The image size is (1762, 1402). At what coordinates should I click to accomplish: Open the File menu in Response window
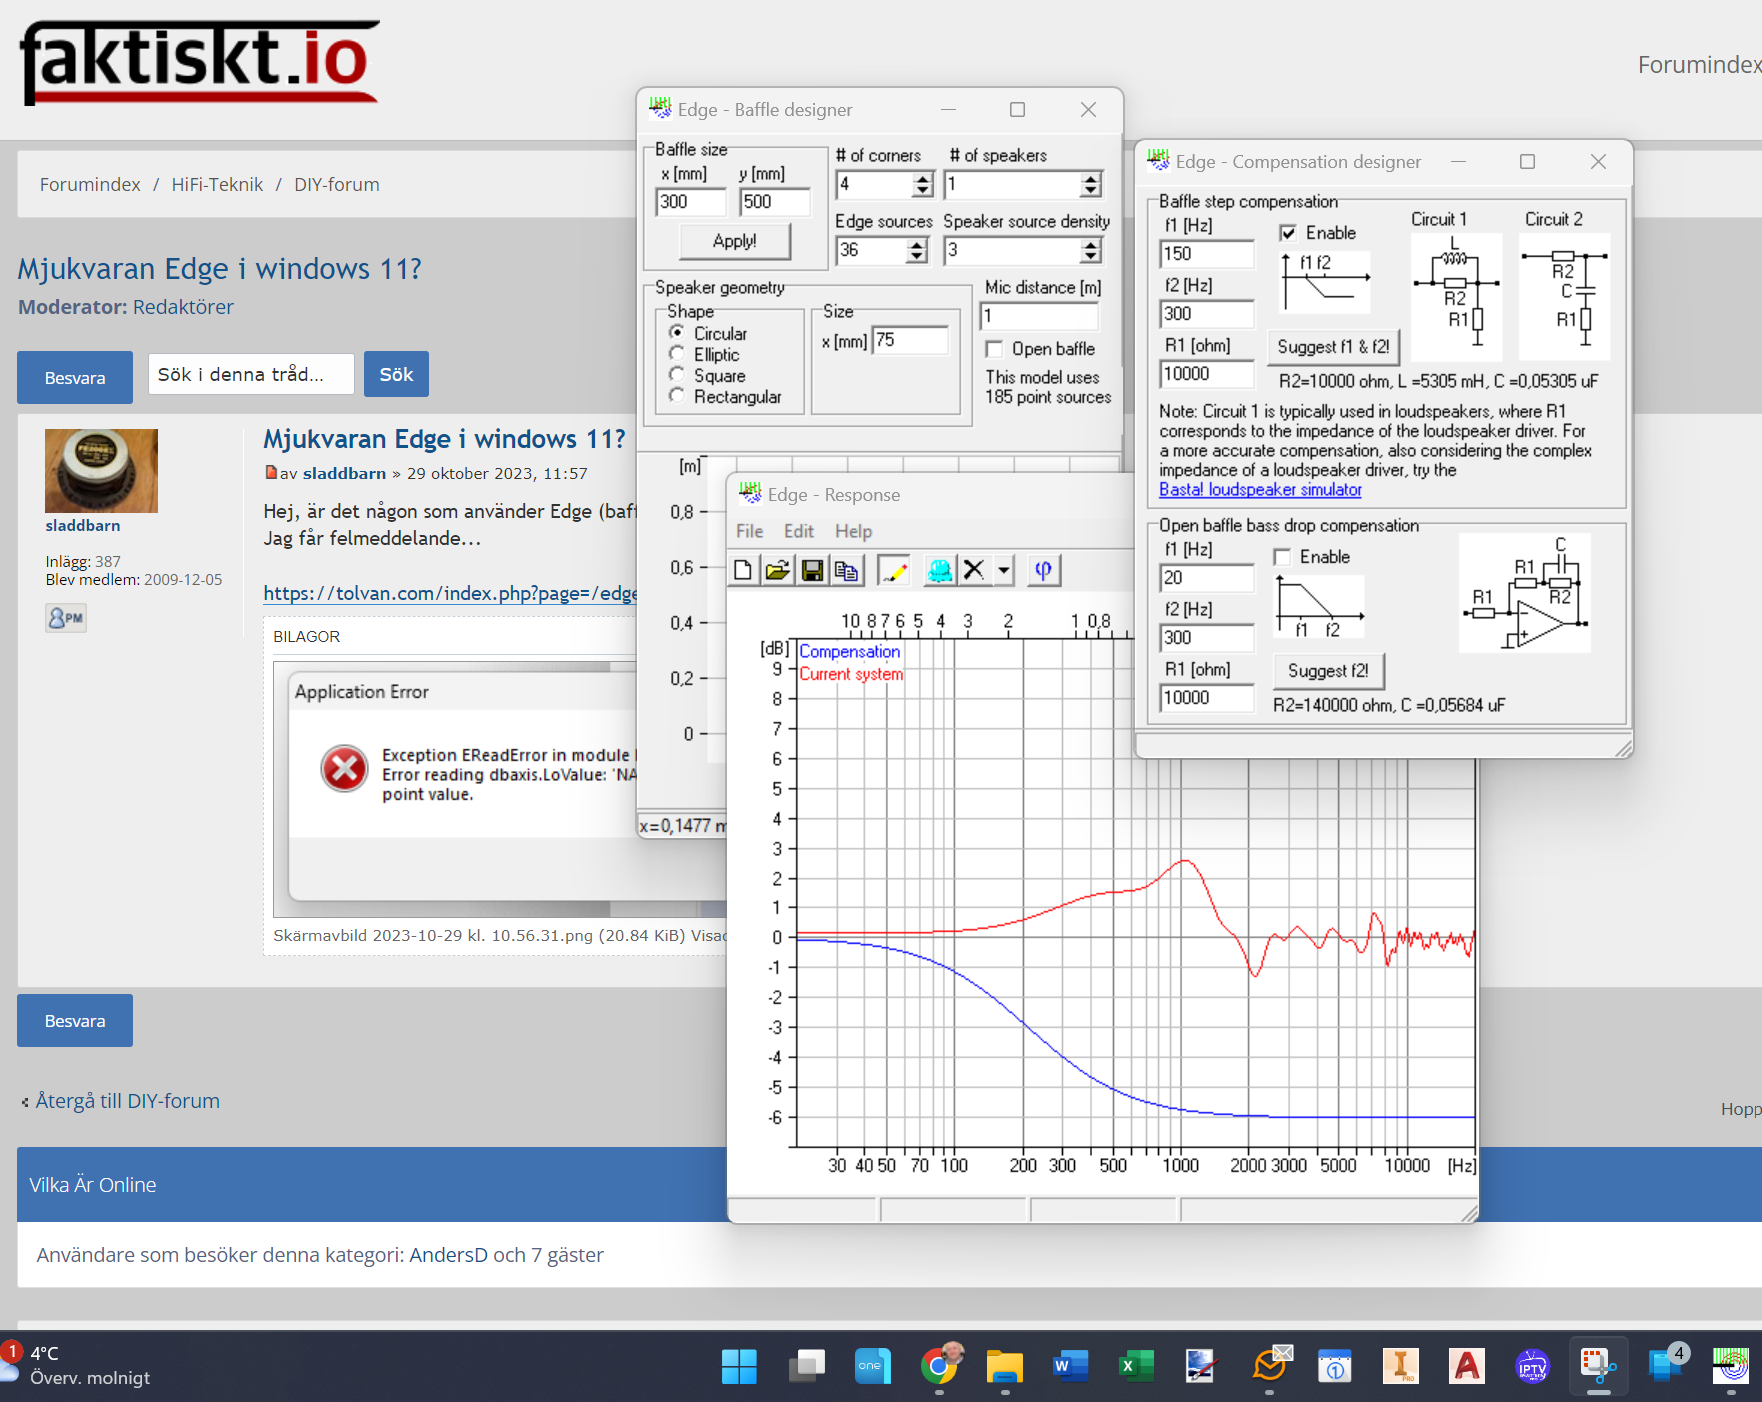(x=749, y=531)
